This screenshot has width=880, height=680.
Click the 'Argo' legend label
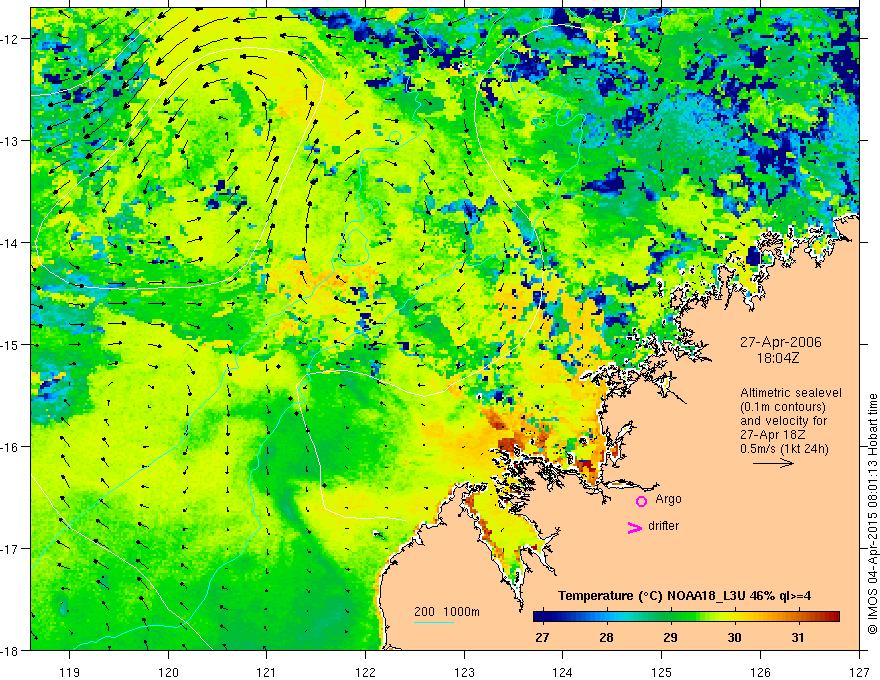pyautogui.click(x=668, y=499)
